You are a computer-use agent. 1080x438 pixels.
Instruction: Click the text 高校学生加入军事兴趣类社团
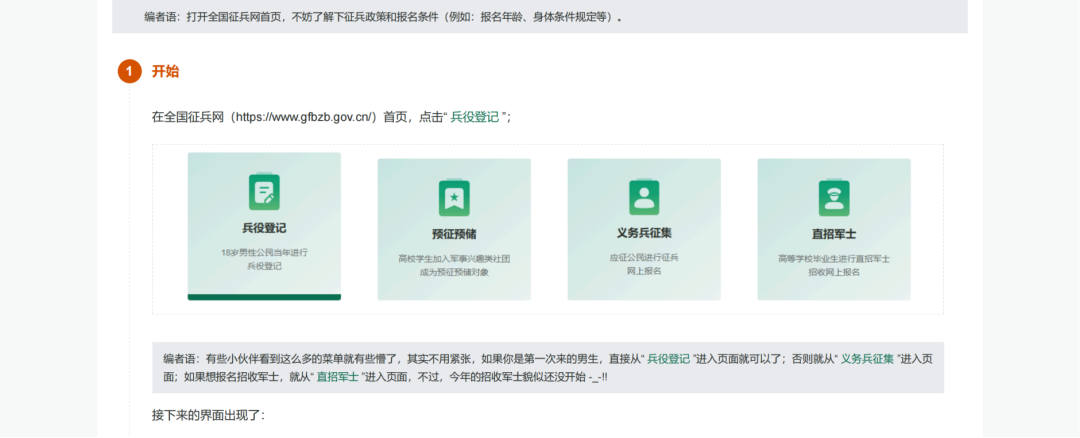tap(454, 259)
